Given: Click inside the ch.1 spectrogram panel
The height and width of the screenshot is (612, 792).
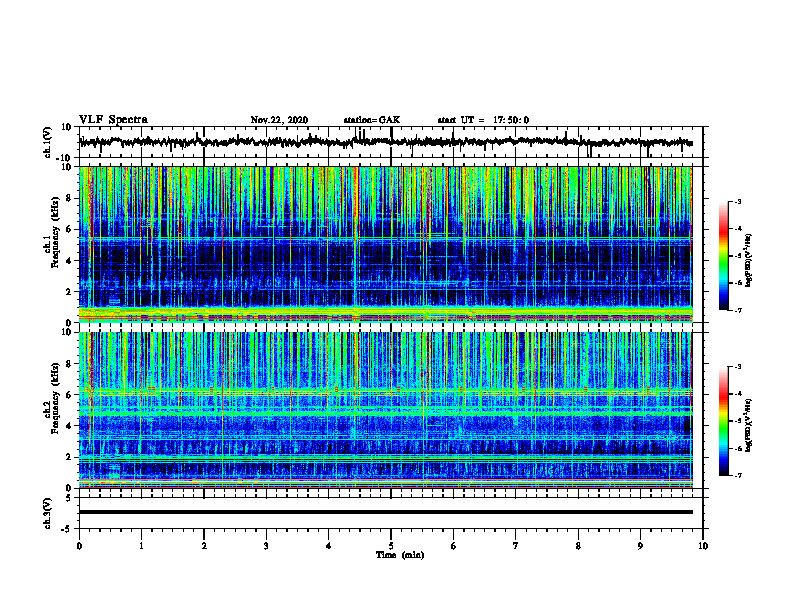Looking at the screenshot, I should pos(385,244).
